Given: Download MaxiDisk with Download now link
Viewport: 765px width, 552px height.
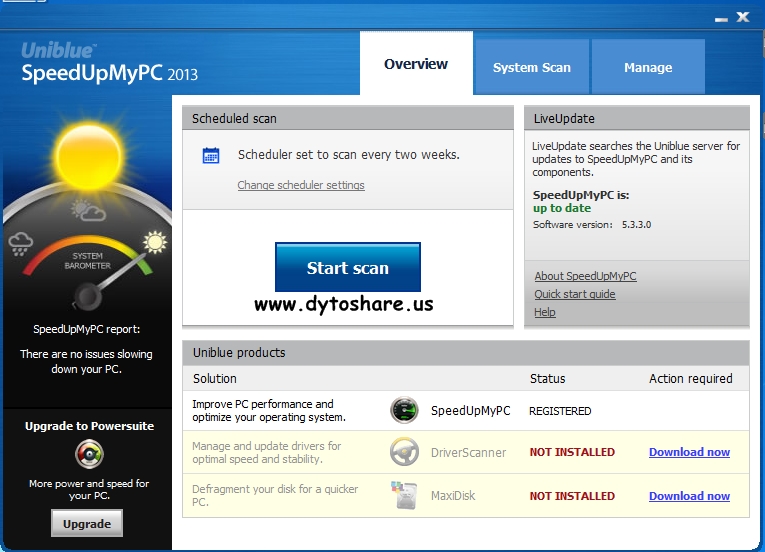Looking at the screenshot, I should 689,496.
